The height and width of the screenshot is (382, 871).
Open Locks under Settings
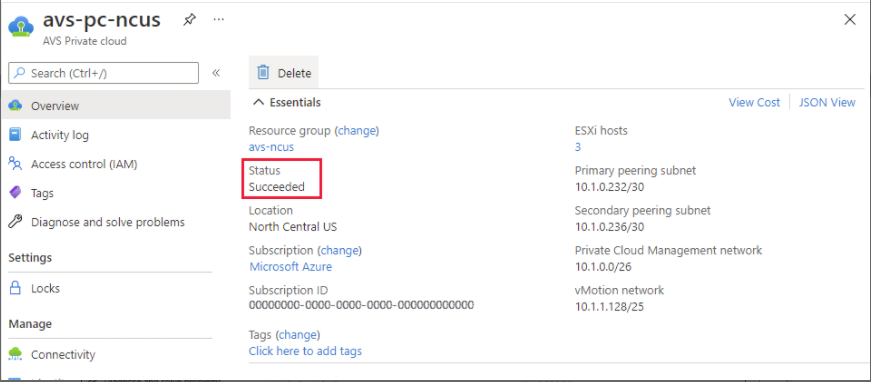45,288
